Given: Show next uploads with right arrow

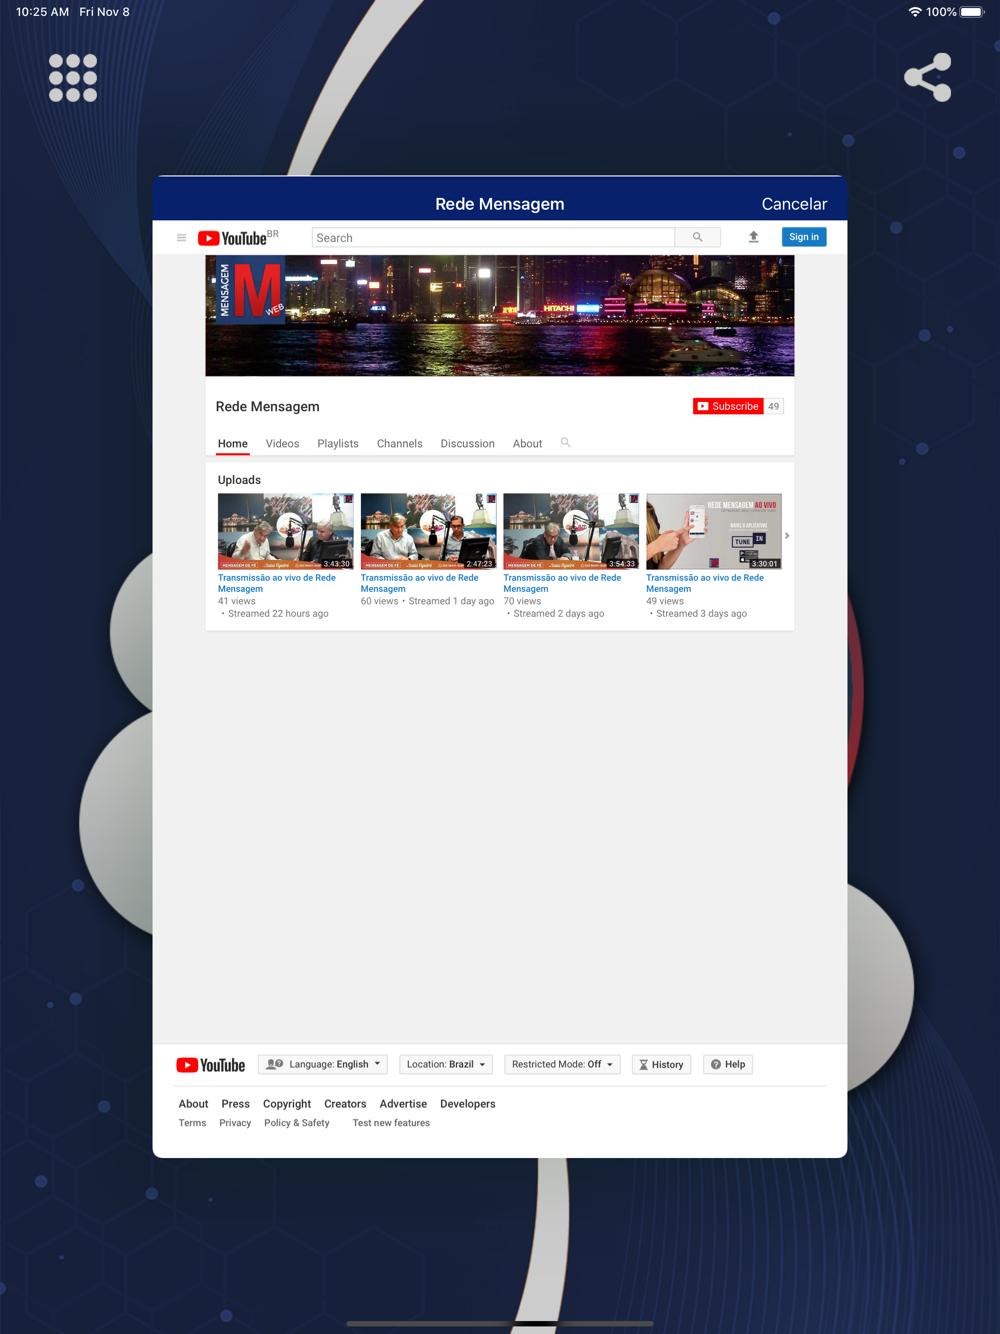Looking at the screenshot, I should [787, 536].
